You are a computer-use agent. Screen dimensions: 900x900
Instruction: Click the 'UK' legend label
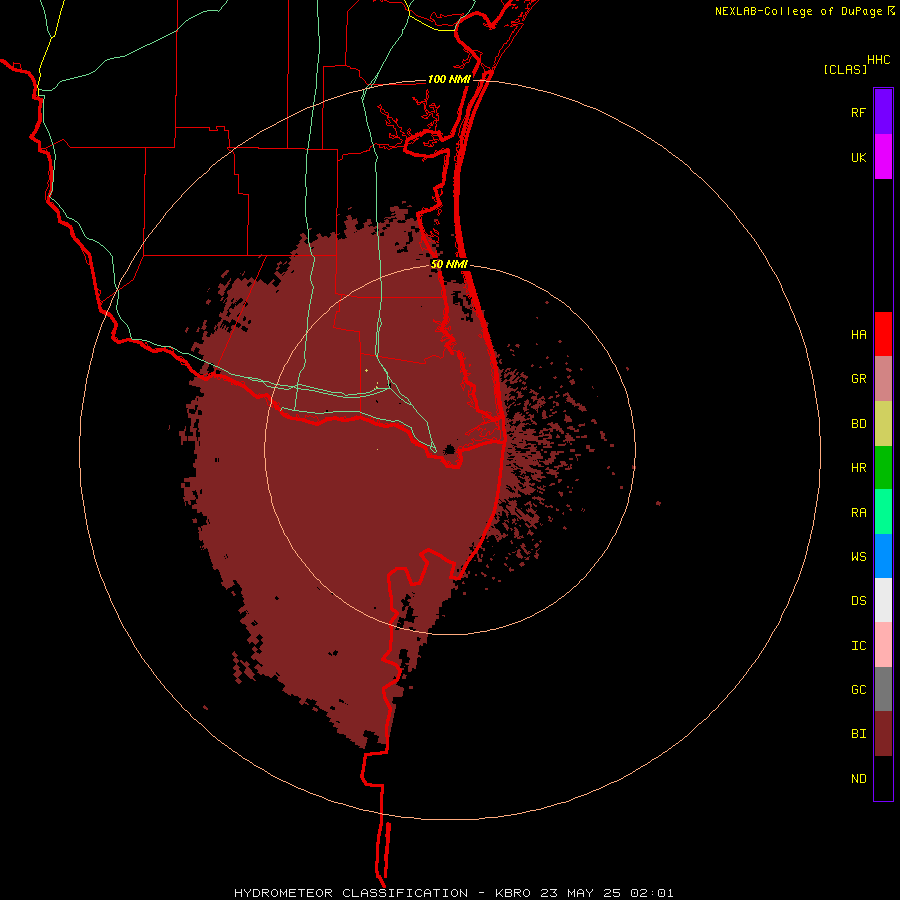point(858,157)
